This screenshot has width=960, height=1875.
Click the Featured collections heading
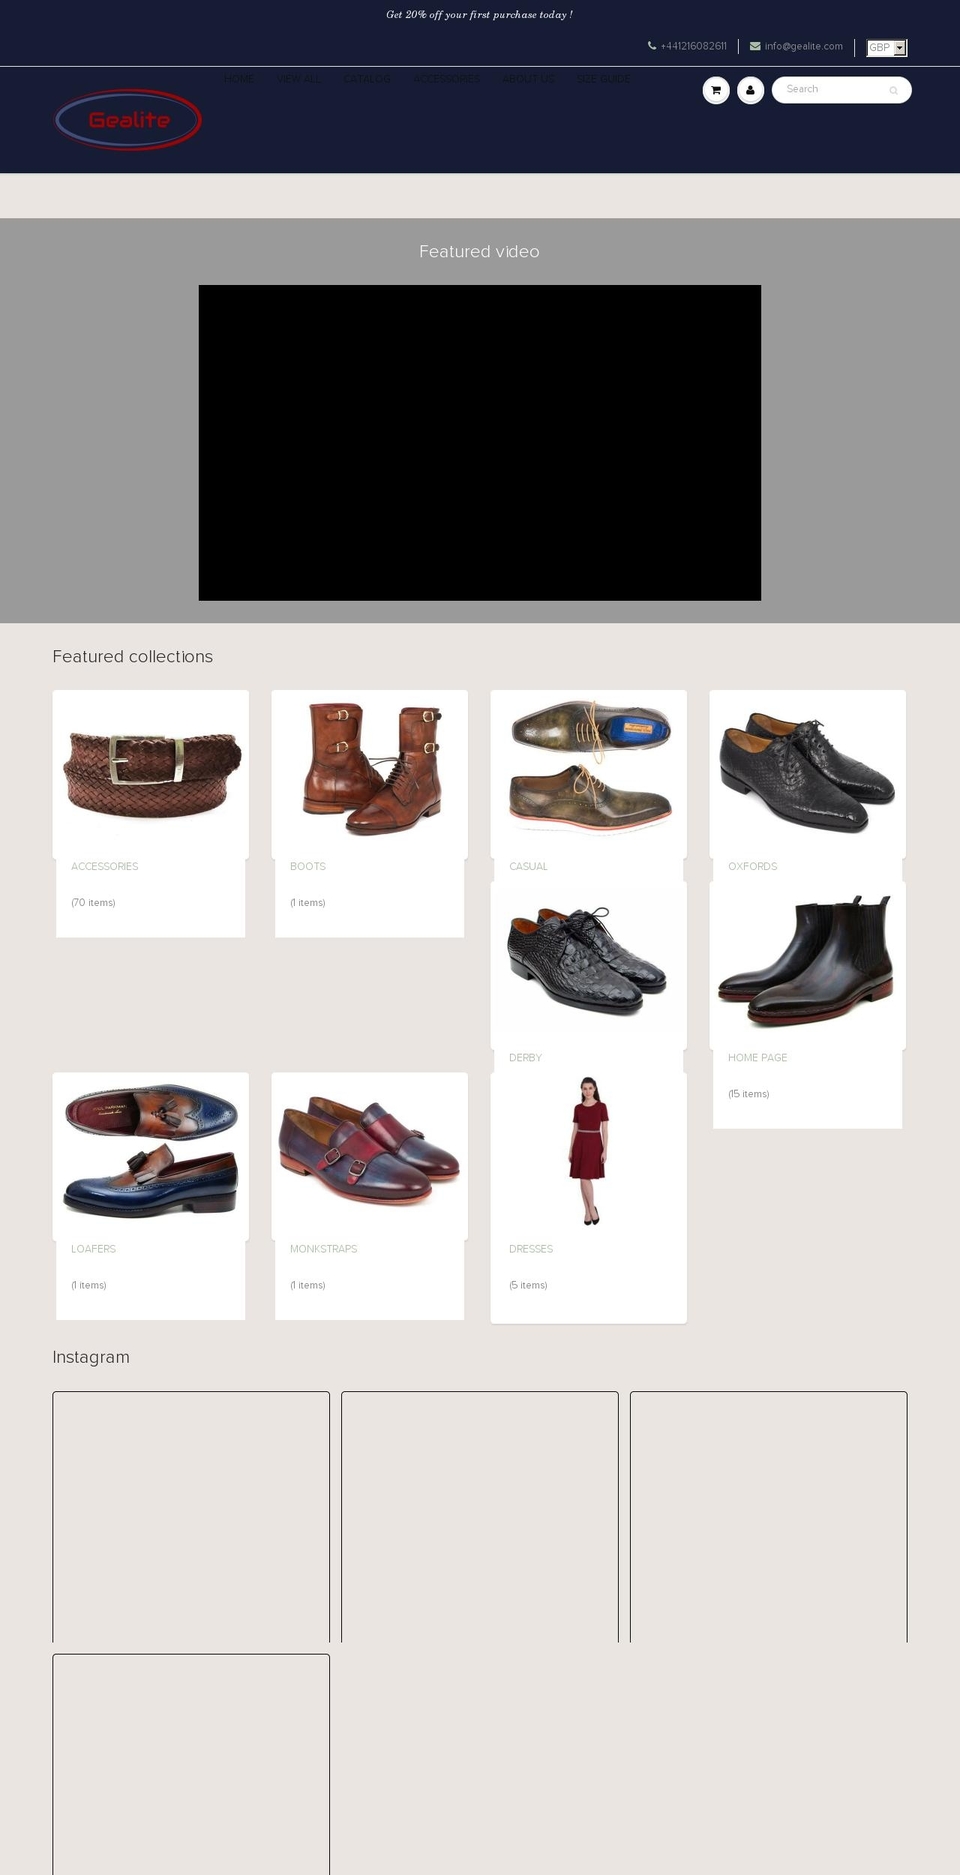[x=133, y=657]
